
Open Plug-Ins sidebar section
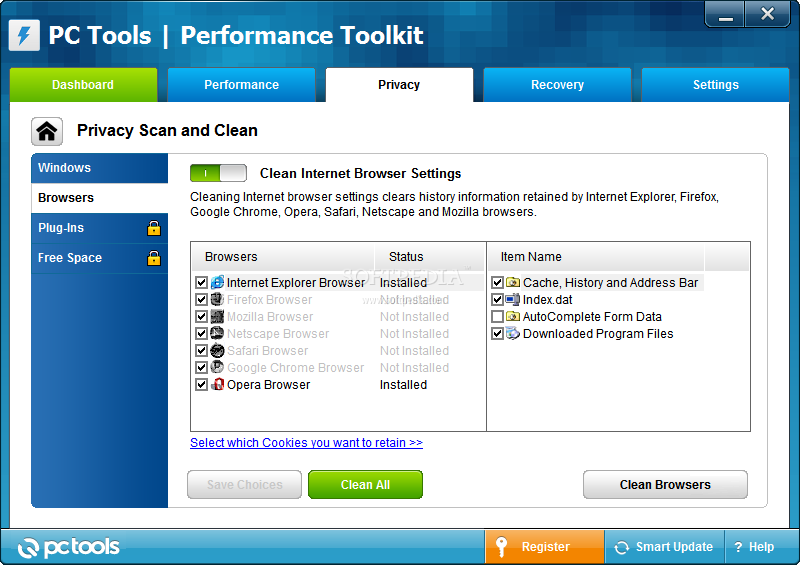tap(99, 228)
